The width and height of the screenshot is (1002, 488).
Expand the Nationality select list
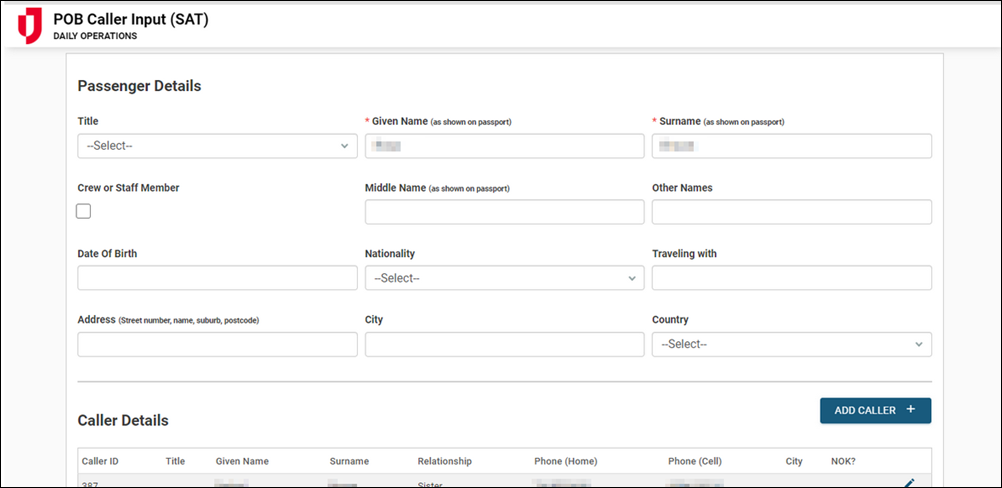(504, 278)
